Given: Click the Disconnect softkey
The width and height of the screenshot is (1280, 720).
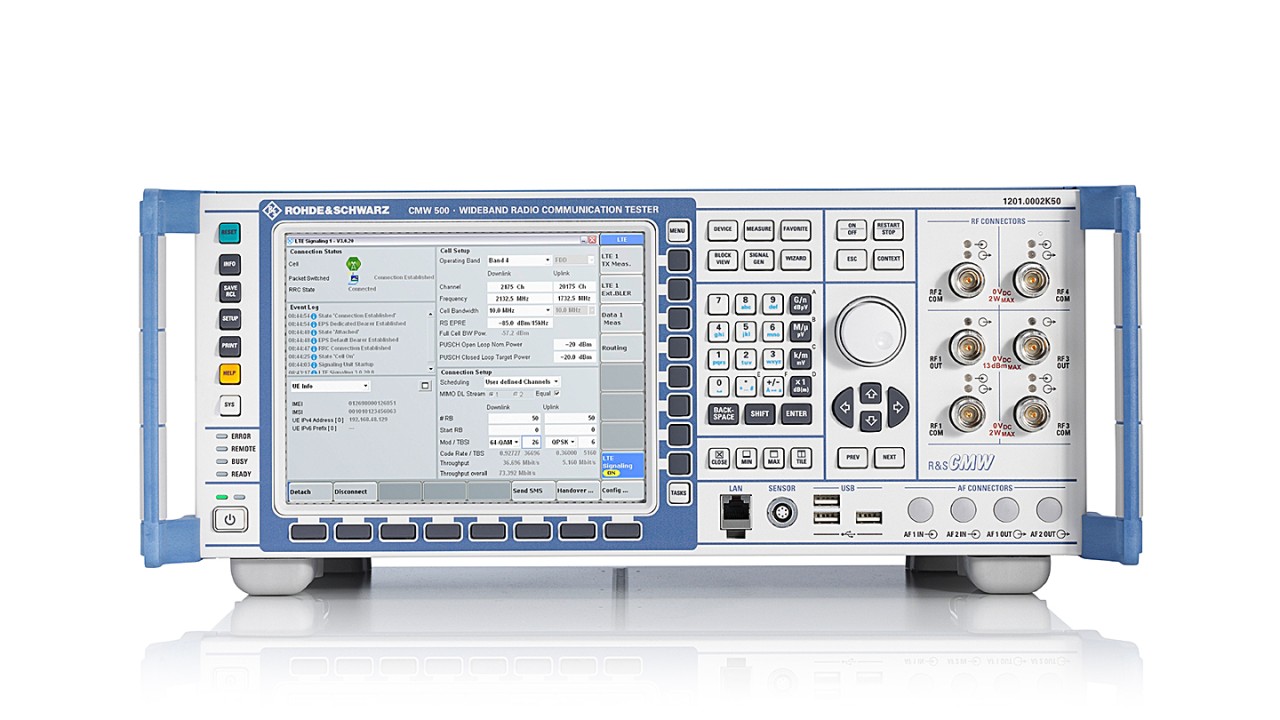Looking at the screenshot, I should point(355,492).
